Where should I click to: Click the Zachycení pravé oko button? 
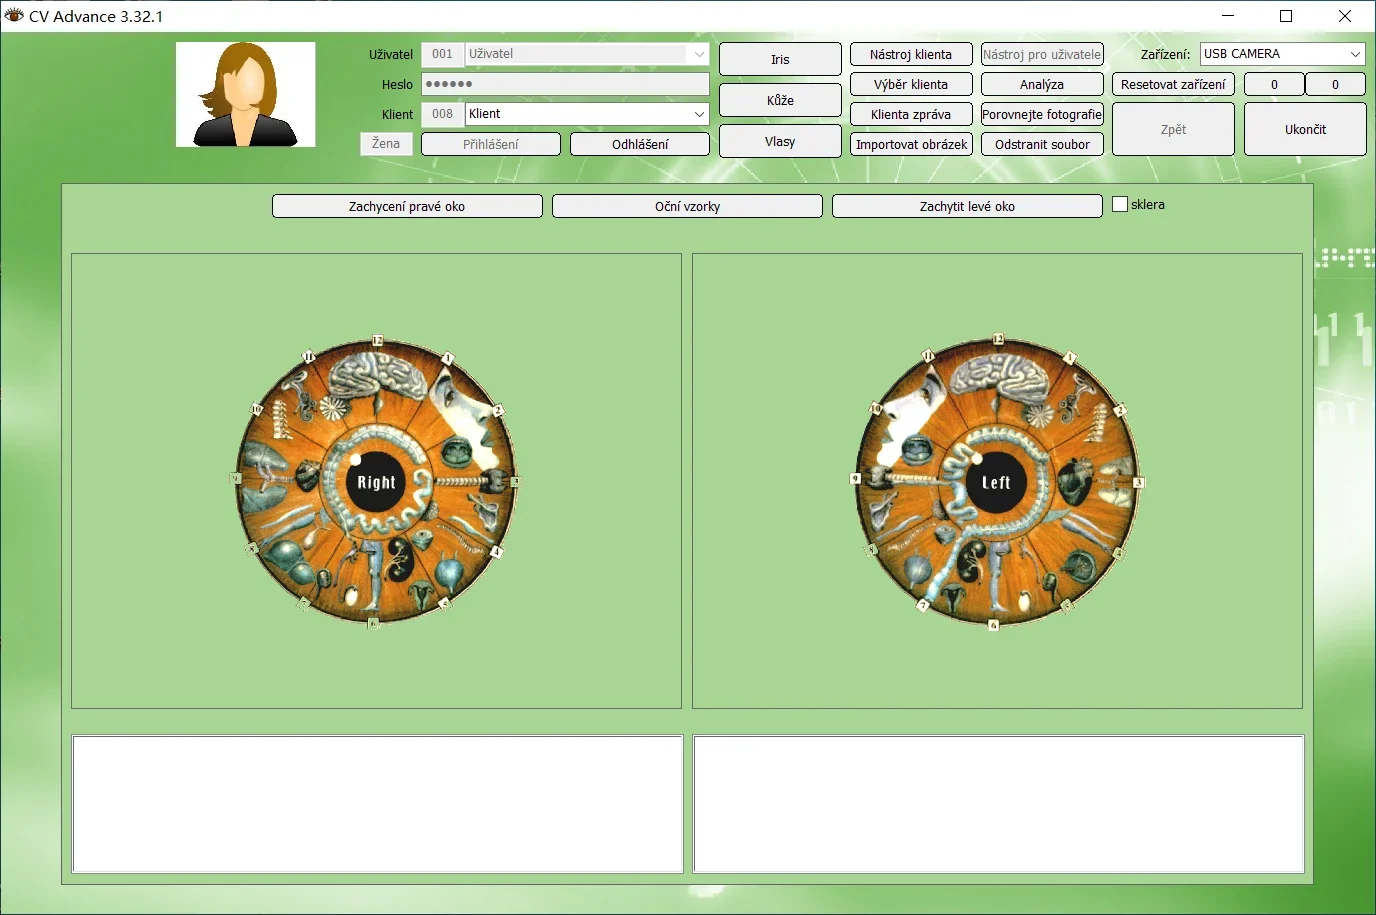coord(407,206)
